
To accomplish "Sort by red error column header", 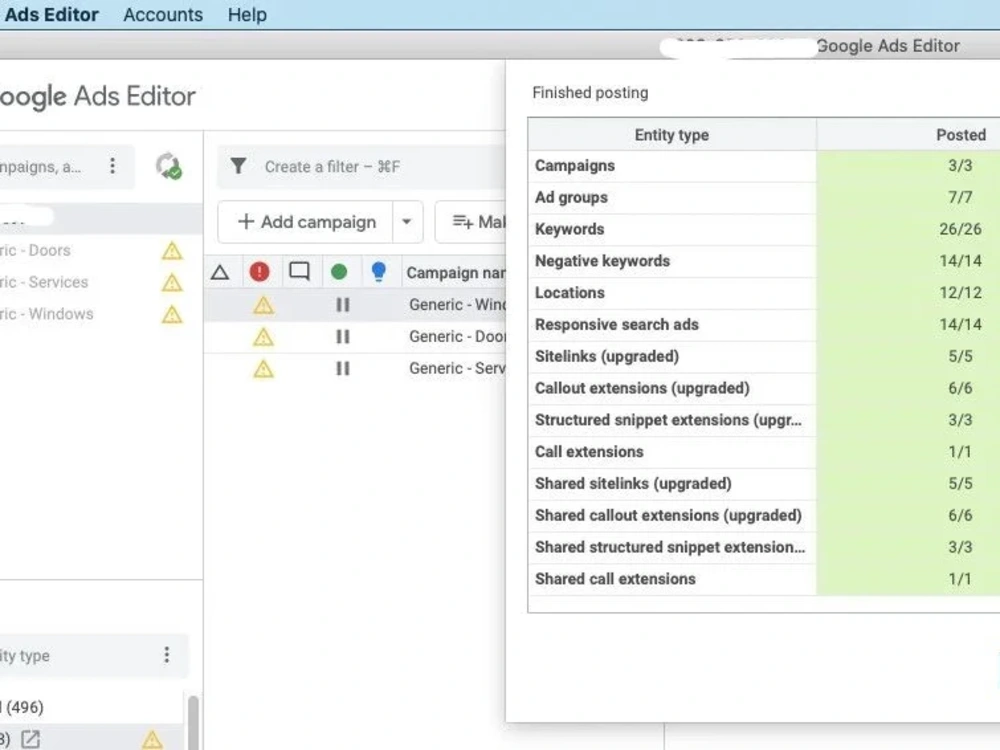I will pos(260,272).
